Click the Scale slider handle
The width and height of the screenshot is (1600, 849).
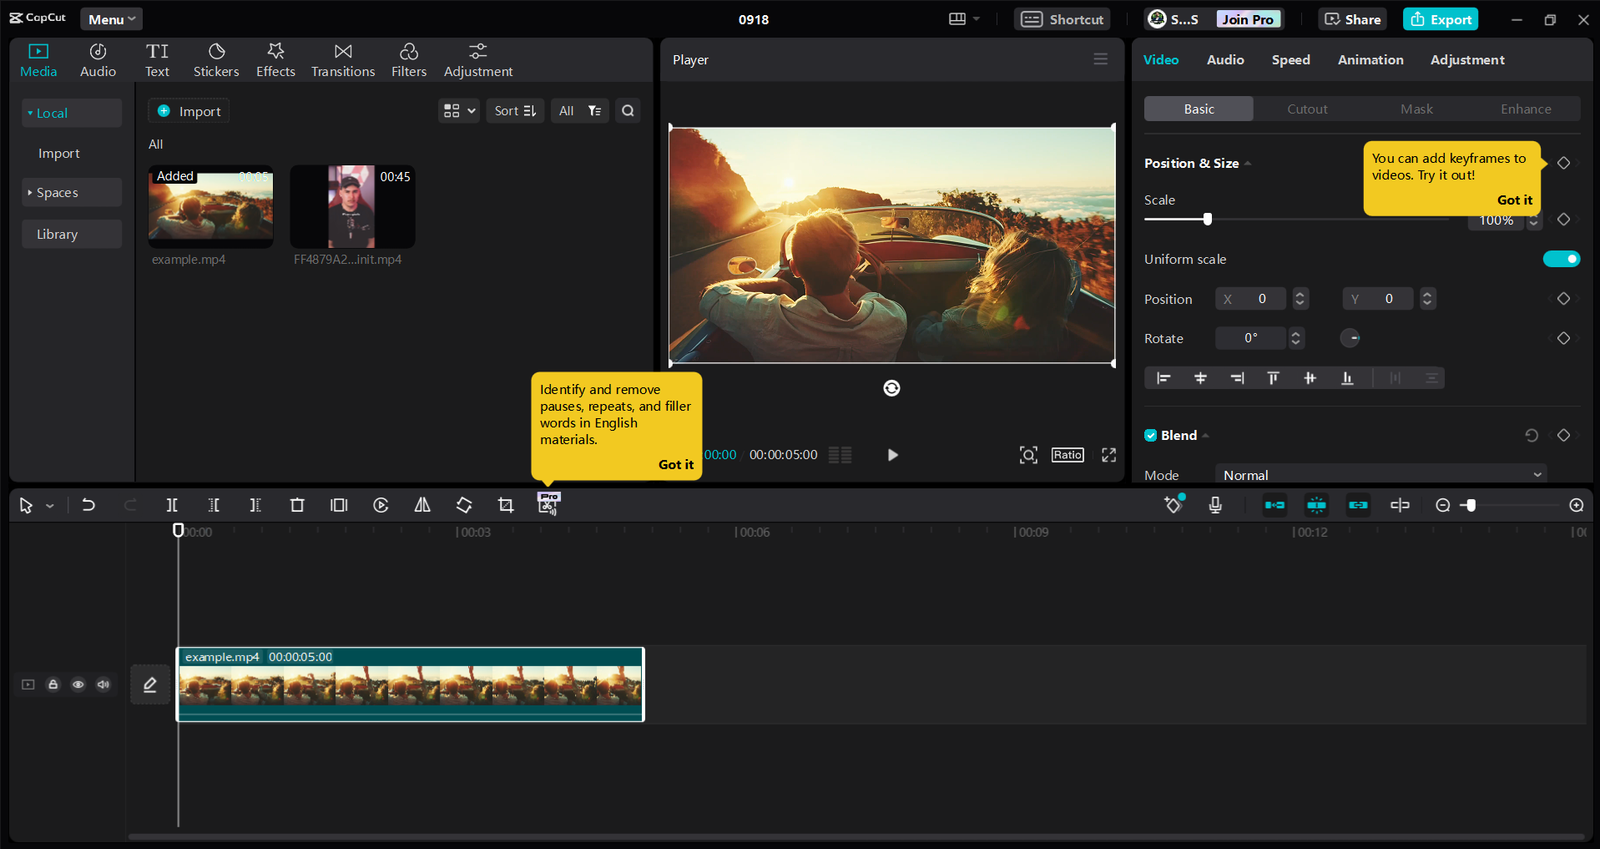click(1208, 219)
